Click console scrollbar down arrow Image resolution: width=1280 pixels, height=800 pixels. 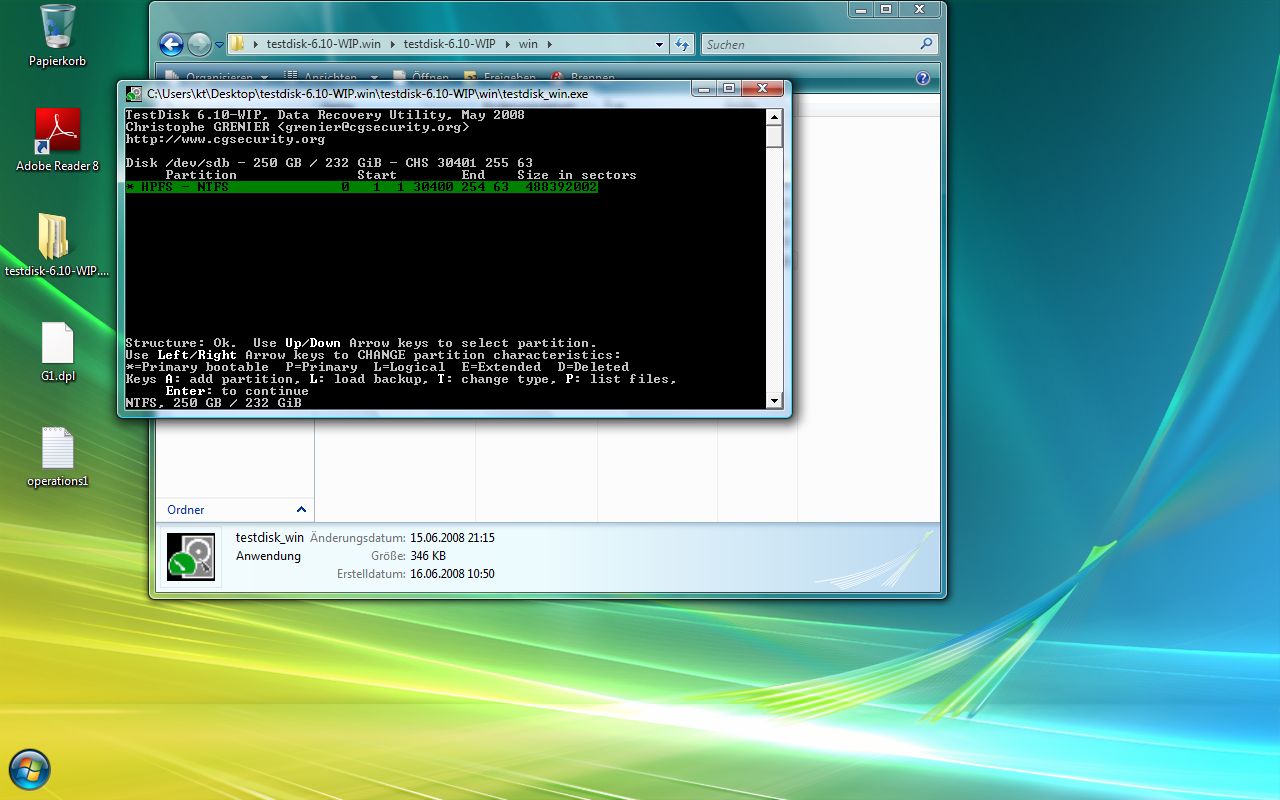774,401
